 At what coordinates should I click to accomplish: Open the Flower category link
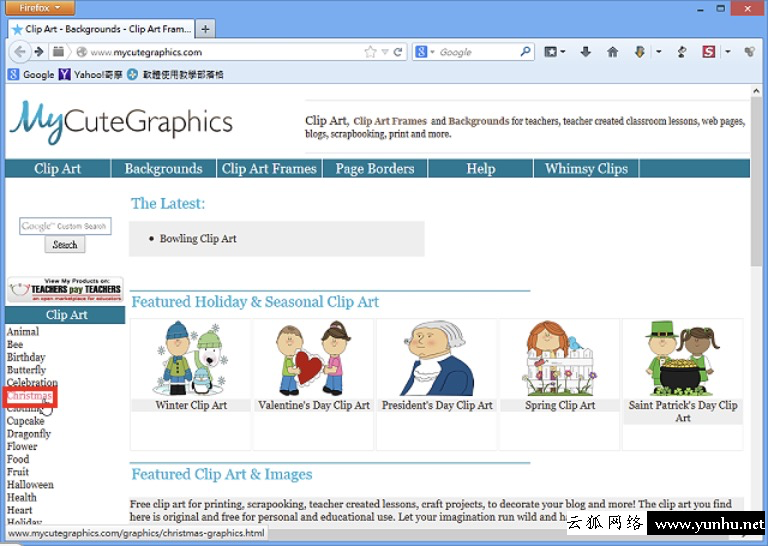point(22,446)
